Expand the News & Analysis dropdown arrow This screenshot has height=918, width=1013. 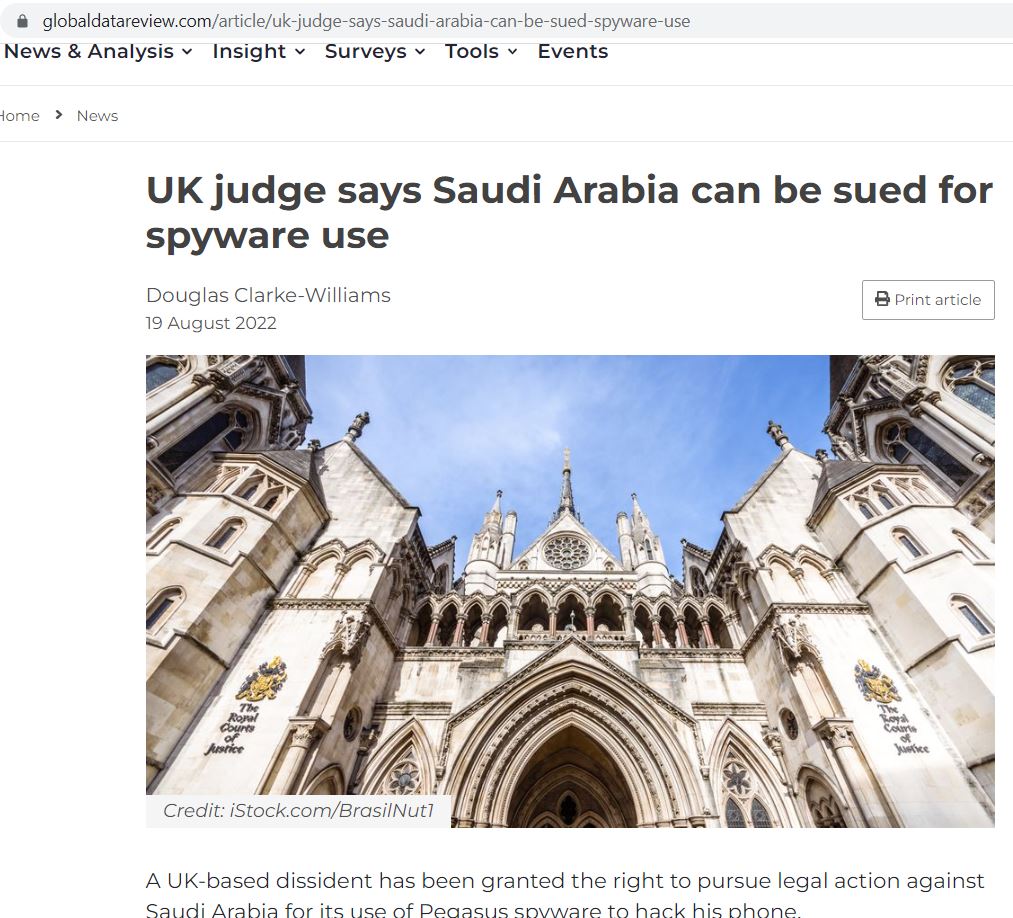(x=187, y=52)
